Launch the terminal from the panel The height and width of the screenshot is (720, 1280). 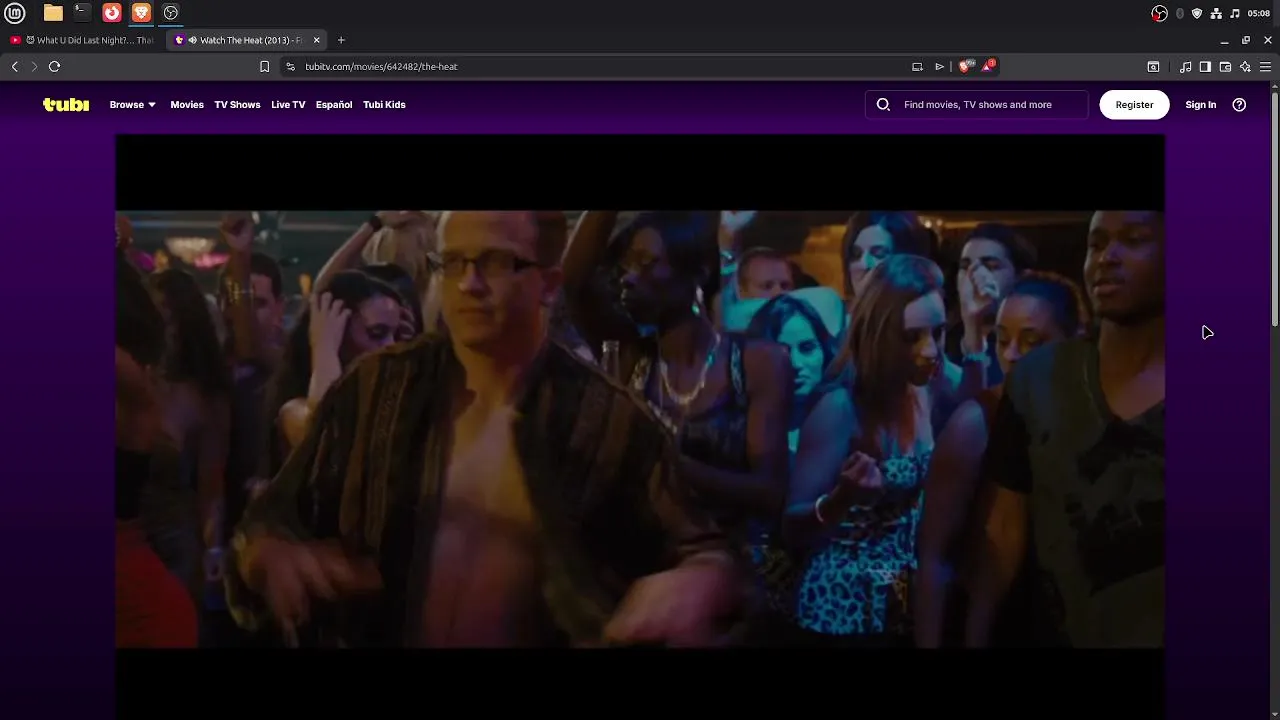coord(82,13)
